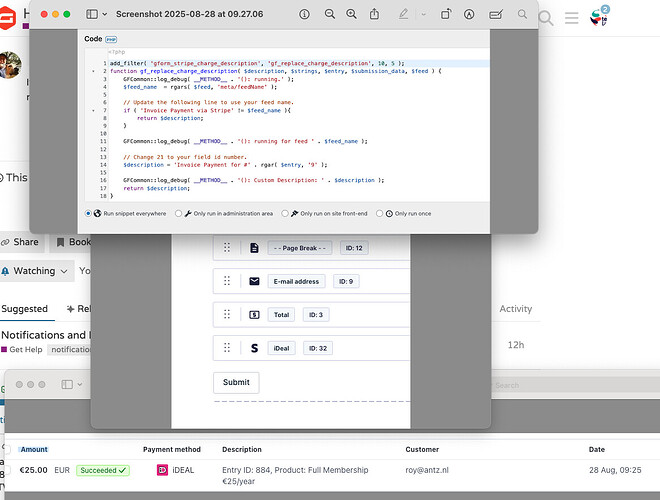Open search in top Preview window
The width and height of the screenshot is (660, 500).
[x=522, y=14]
